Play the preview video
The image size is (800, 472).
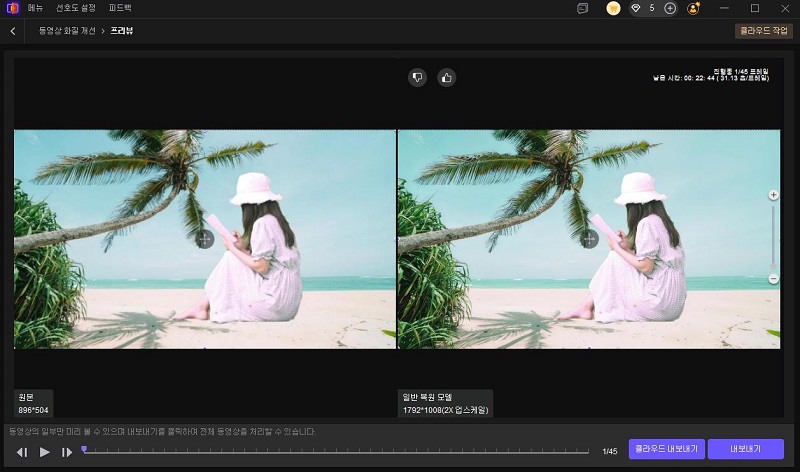click(x=44, y=452)
